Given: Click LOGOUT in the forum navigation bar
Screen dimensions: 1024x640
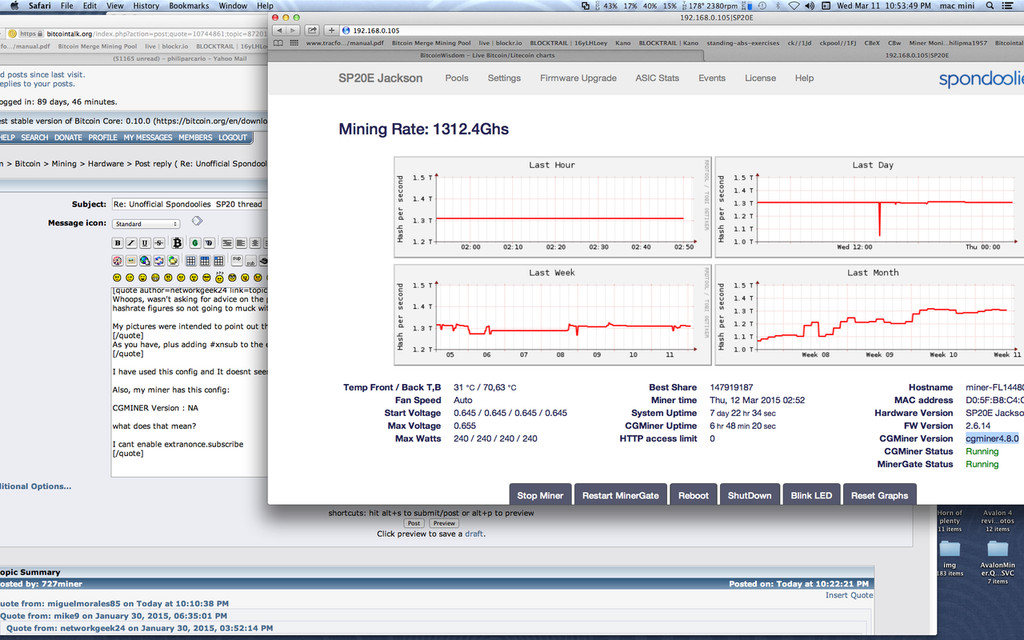Looking at the screenshot, I should pyautogui.click(x=232, y=138).
